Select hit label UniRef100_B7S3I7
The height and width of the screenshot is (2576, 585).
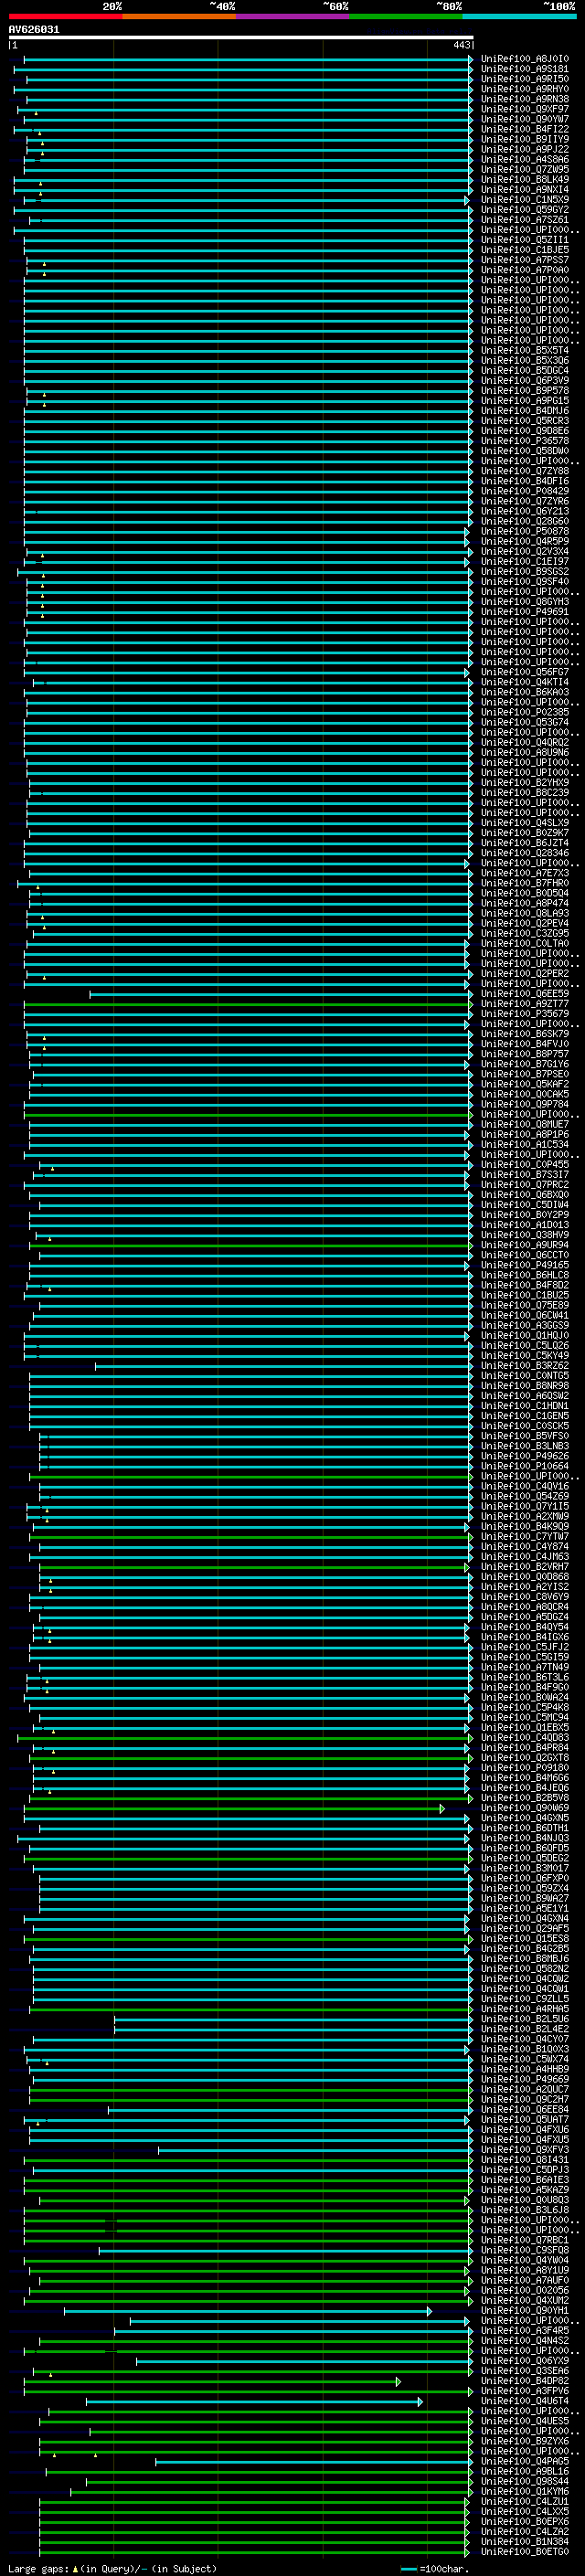coord(525,1175)
